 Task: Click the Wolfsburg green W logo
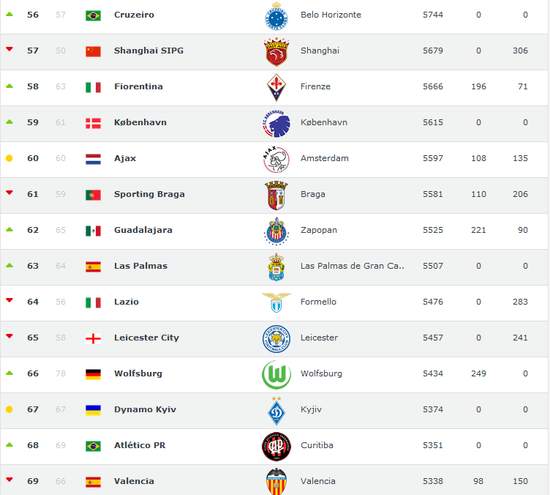pyautogui.click(x=276, y=375)
